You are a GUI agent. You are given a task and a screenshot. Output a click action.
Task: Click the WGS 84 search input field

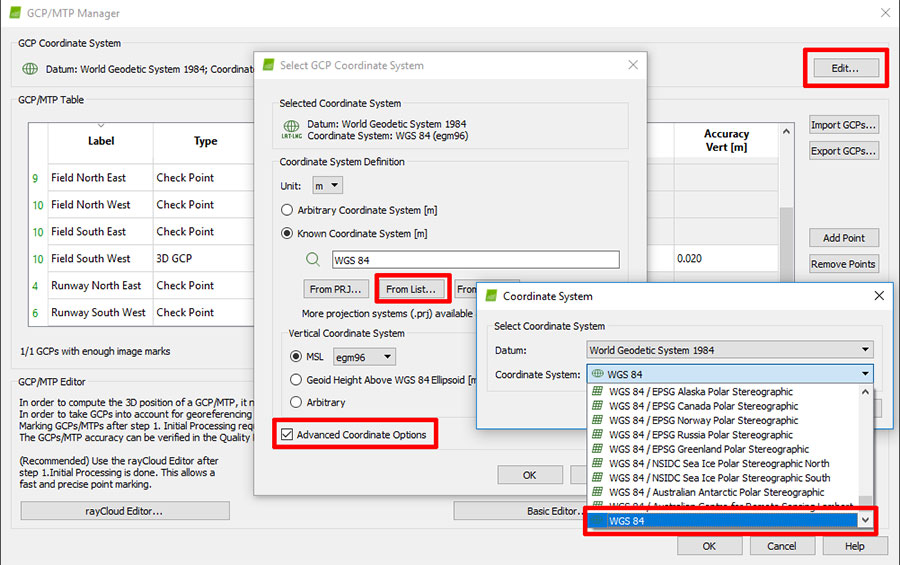475,260
